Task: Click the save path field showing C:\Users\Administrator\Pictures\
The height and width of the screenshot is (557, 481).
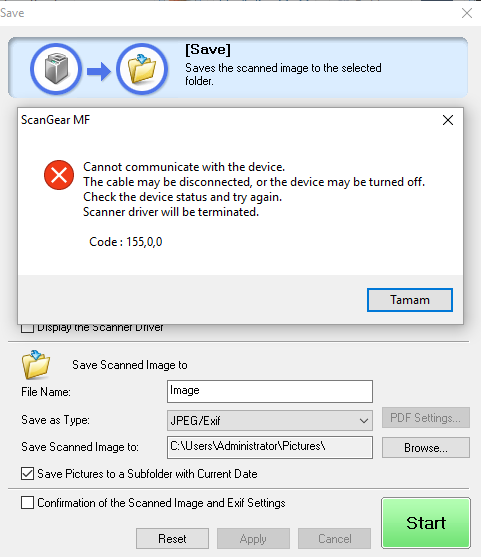Action: tap(270, 447)
